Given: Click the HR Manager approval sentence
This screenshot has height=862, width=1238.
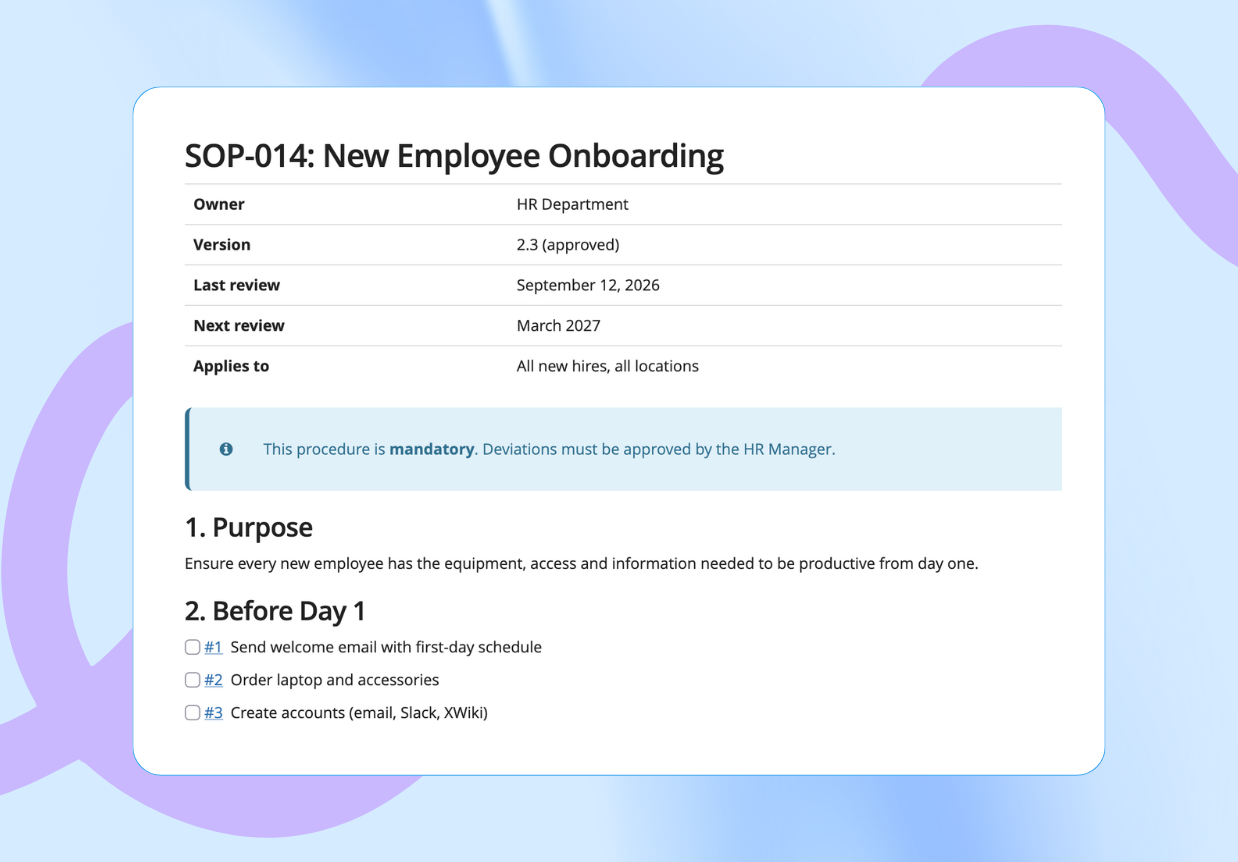Looking at the screenshot, I should [659, 449].
